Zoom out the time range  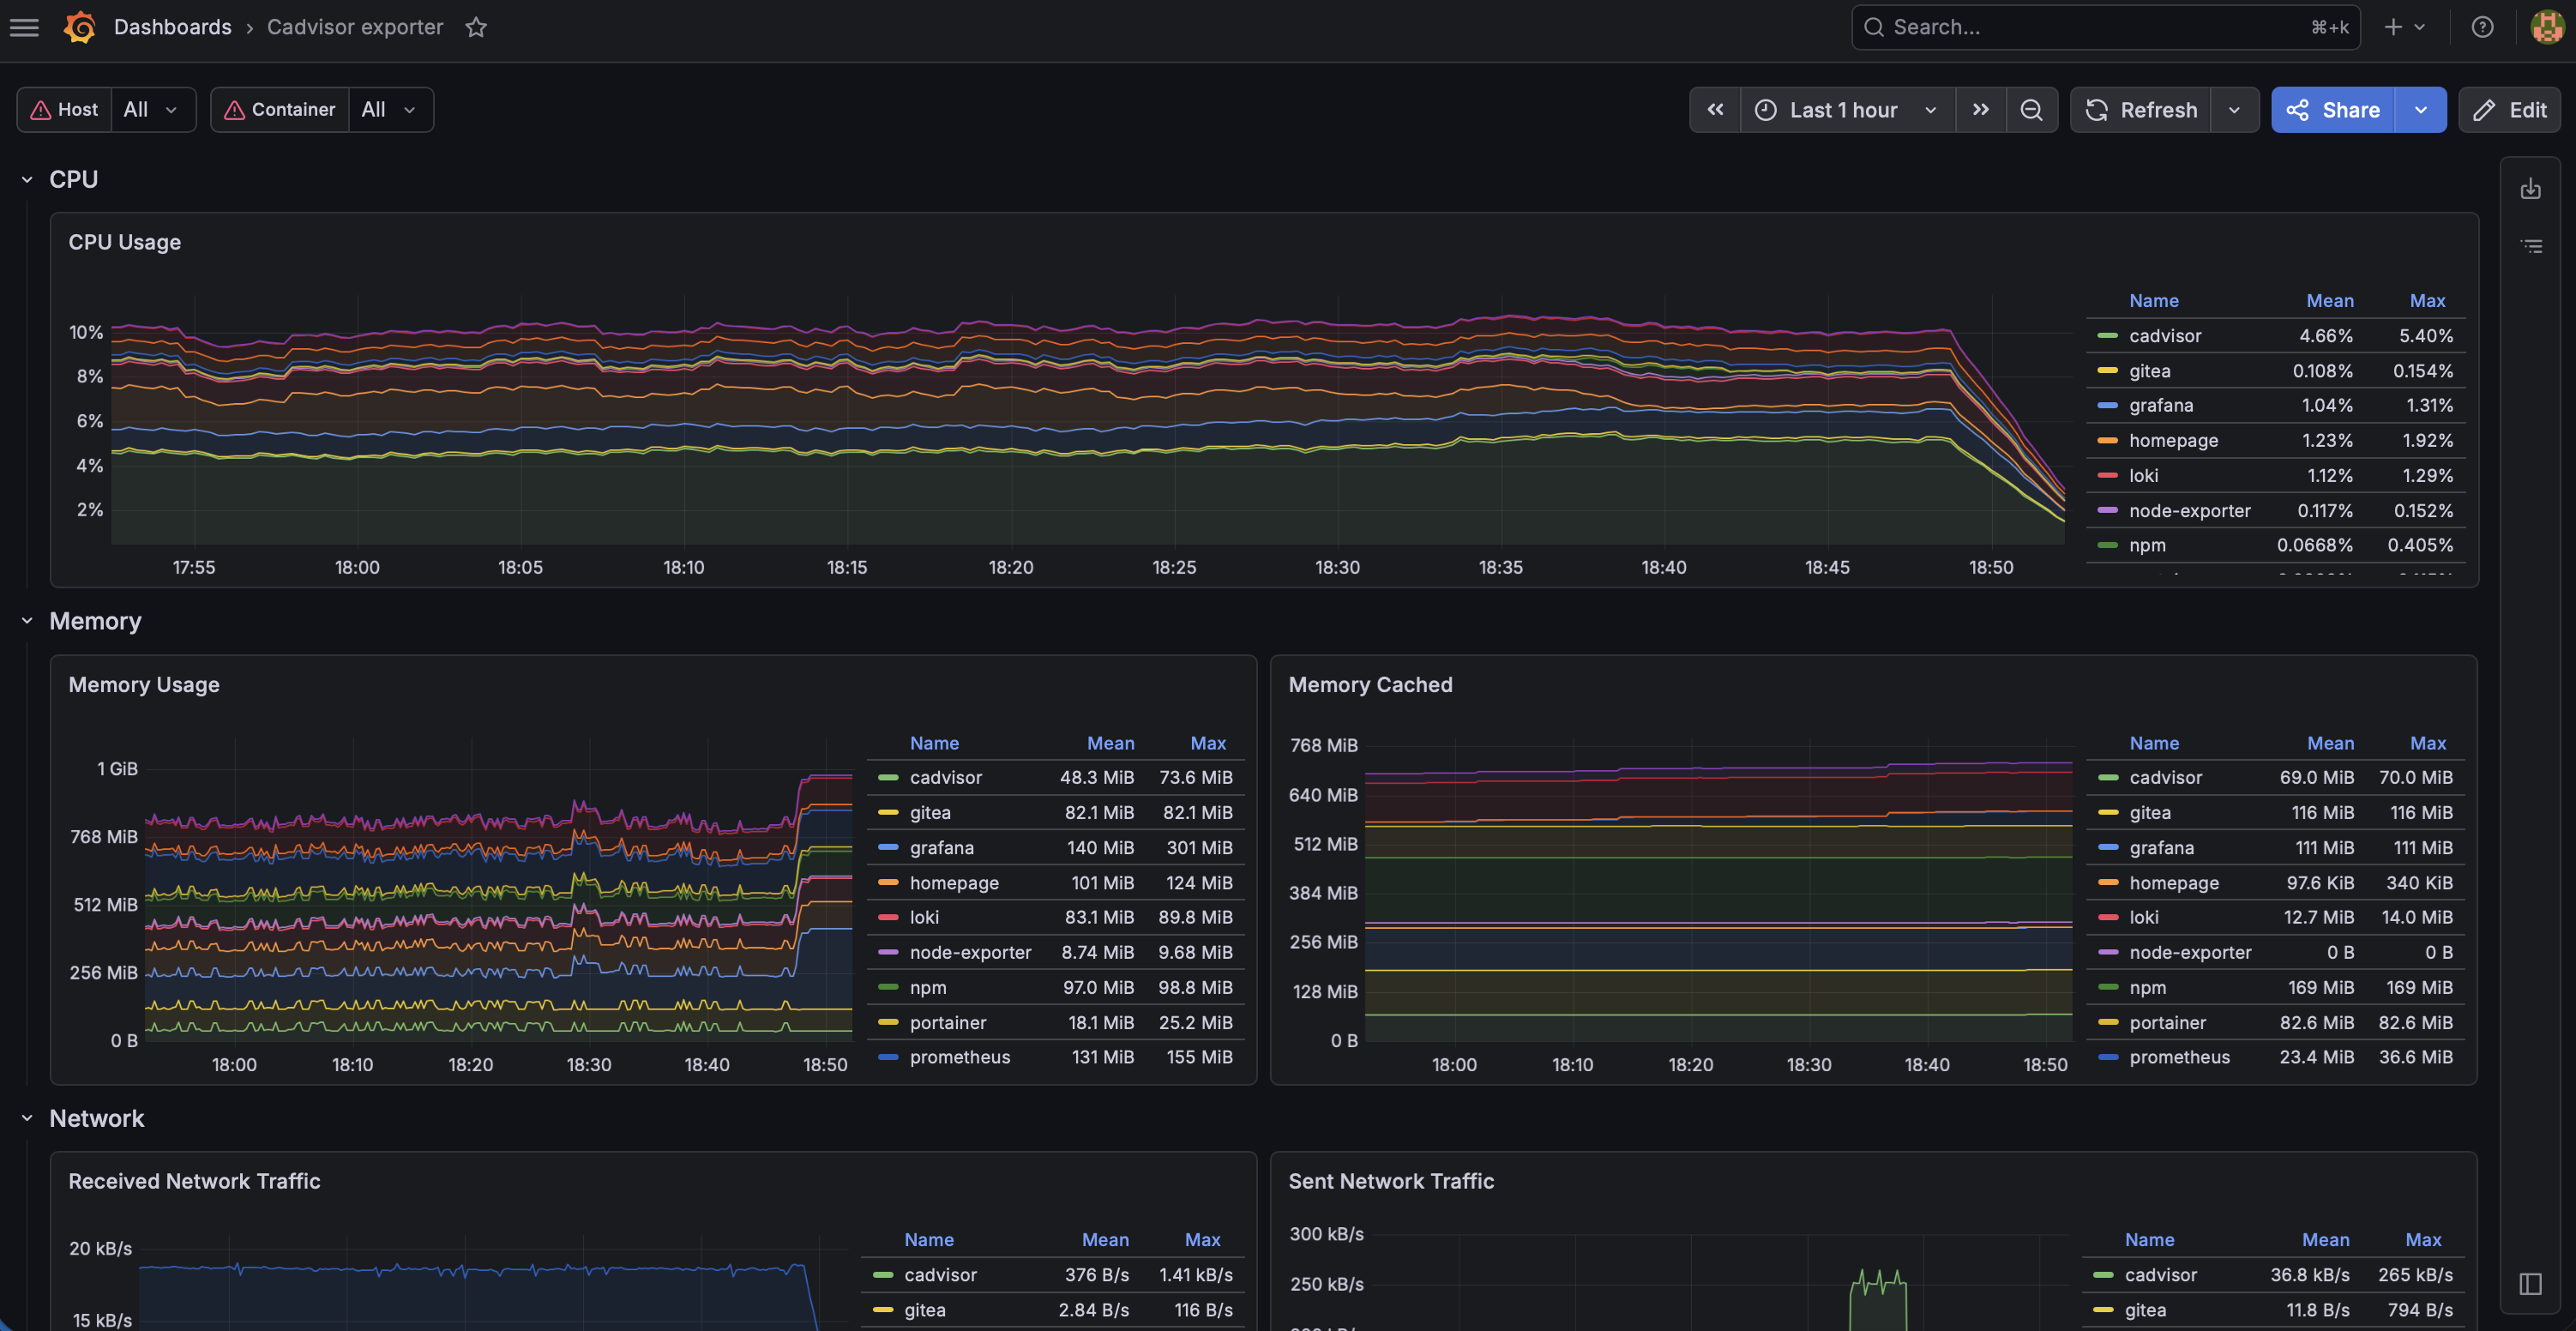2031,110
